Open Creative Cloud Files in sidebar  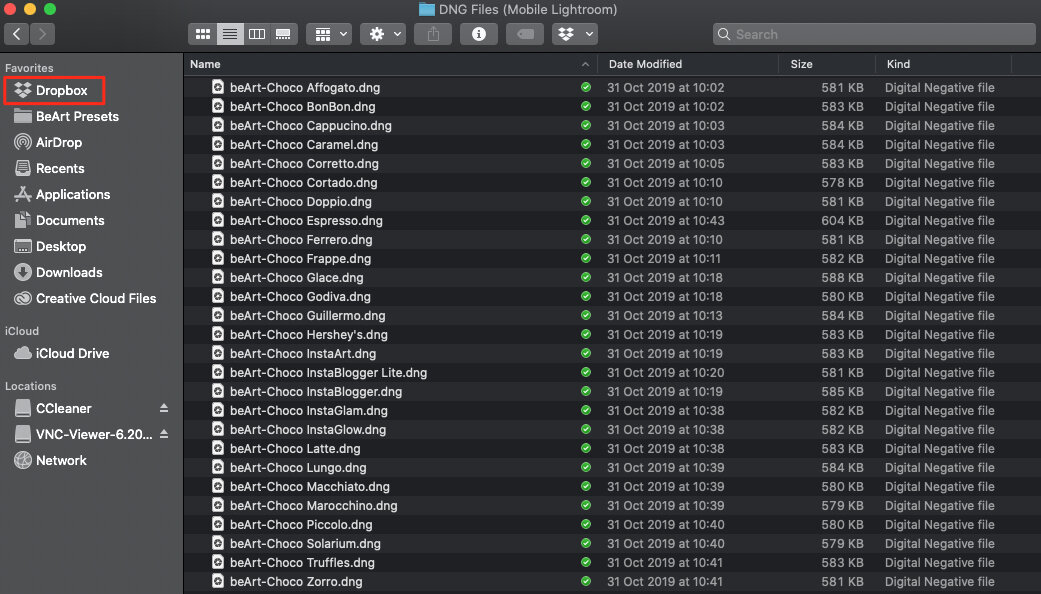[x=85, y=299]
